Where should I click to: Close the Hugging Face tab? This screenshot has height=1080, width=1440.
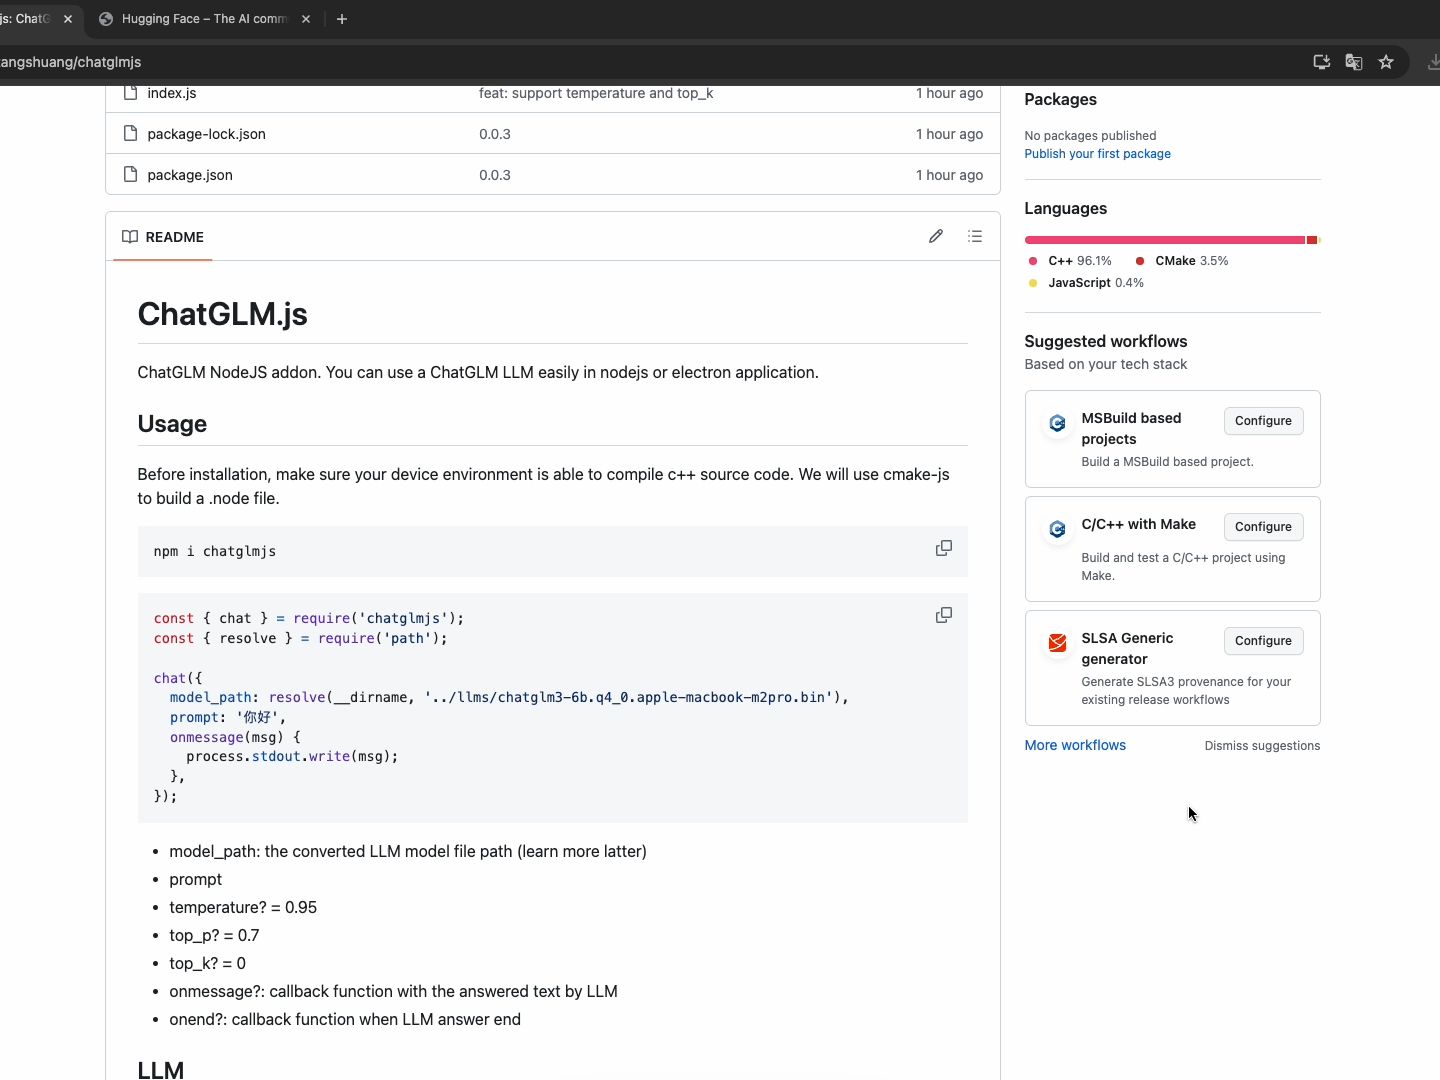[306, 19]
